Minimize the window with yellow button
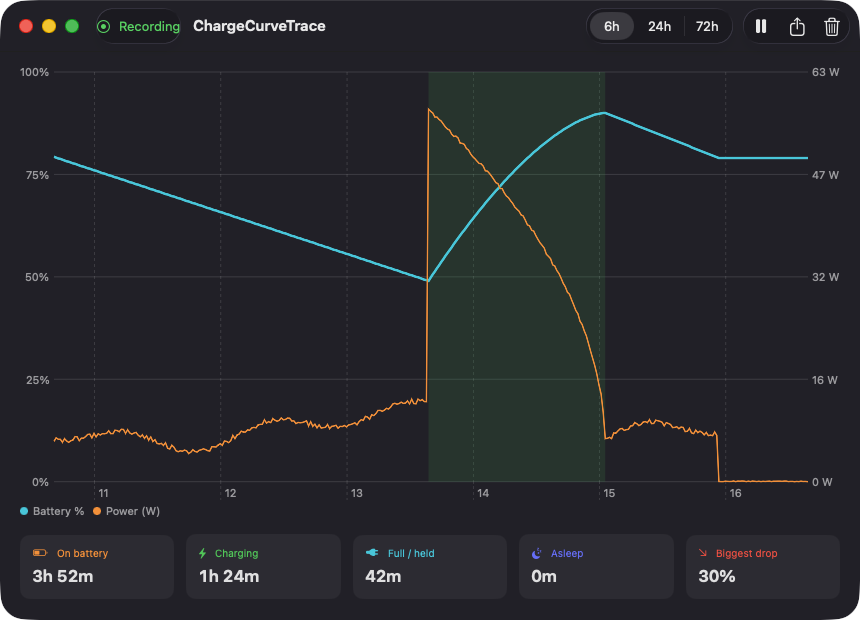The height and width of the screenshot is (620, 860). click(49, 26)
